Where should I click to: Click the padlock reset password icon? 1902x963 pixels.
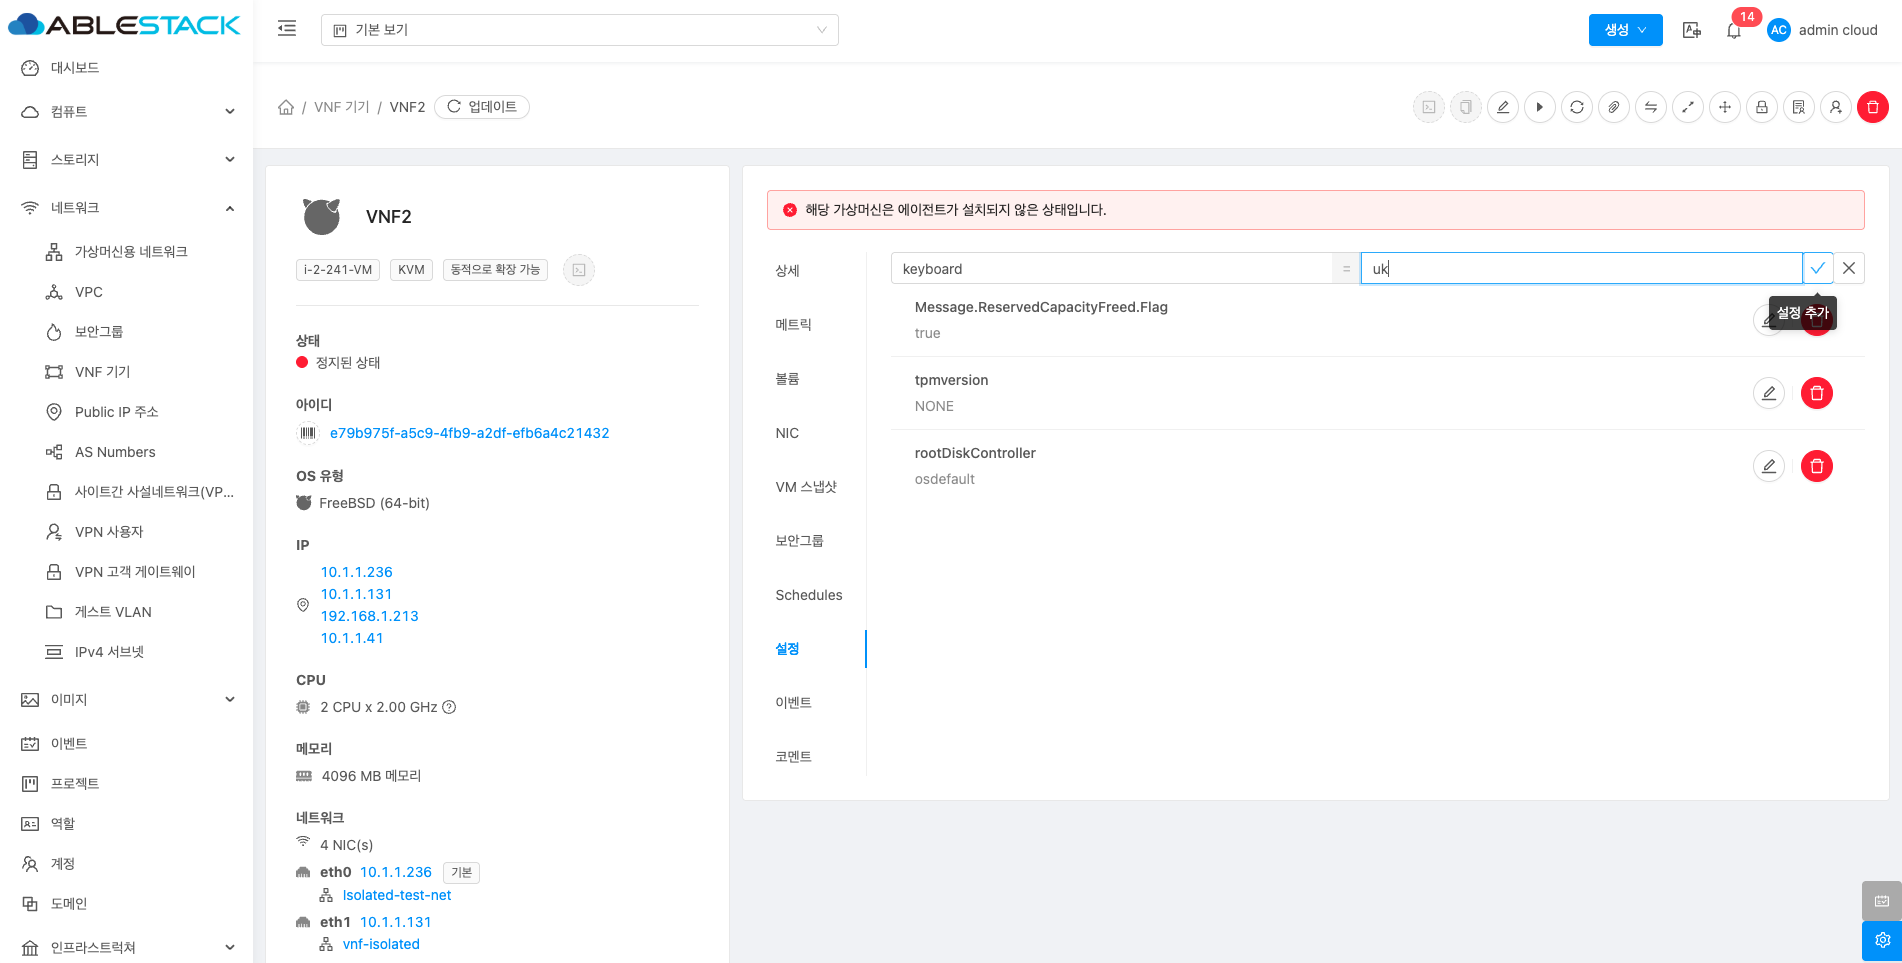point(1762,107)
